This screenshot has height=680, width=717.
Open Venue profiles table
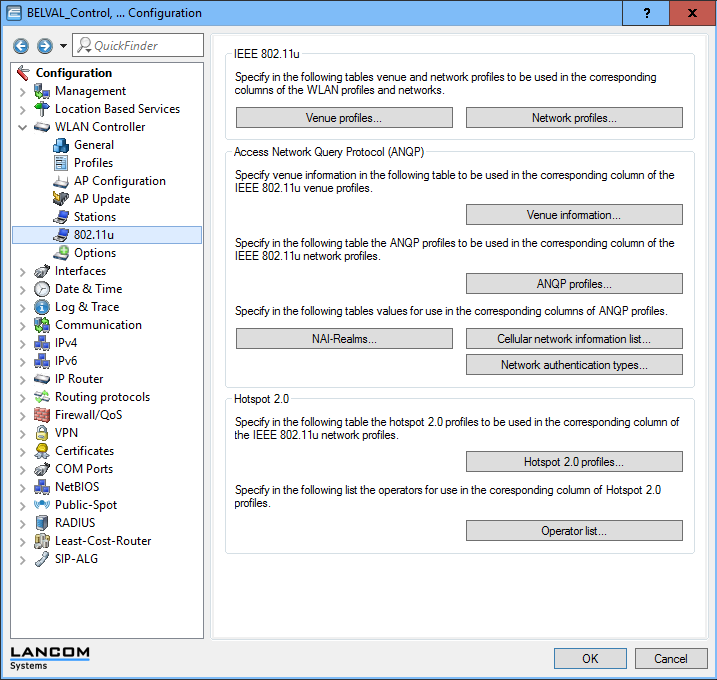(344, 118)
